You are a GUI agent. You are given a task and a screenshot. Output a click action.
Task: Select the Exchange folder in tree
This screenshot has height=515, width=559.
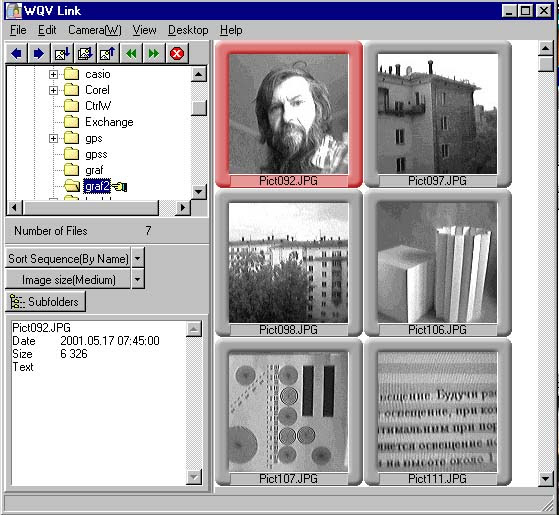point(109,122)
